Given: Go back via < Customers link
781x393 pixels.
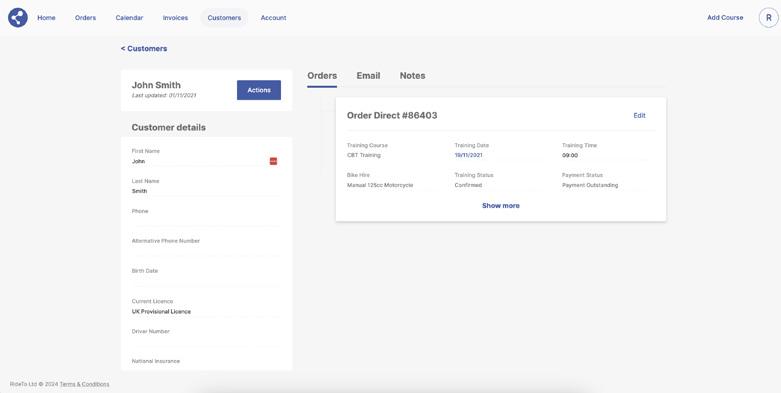Looking at the screenshot, I should coord(144,48).
